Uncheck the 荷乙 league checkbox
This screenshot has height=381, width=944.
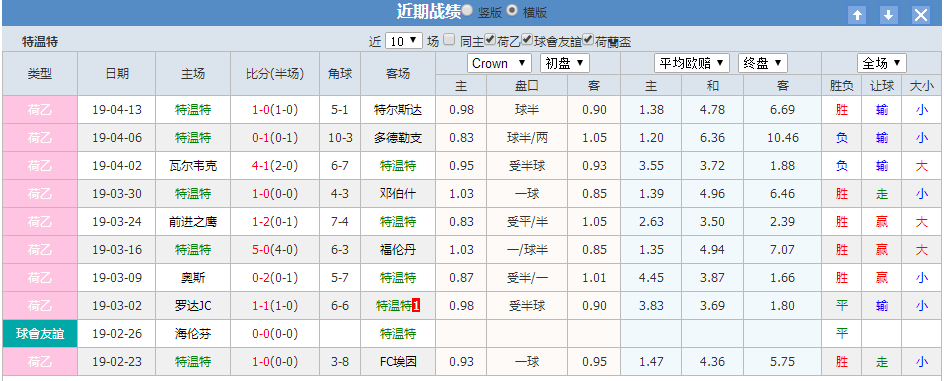490,40
